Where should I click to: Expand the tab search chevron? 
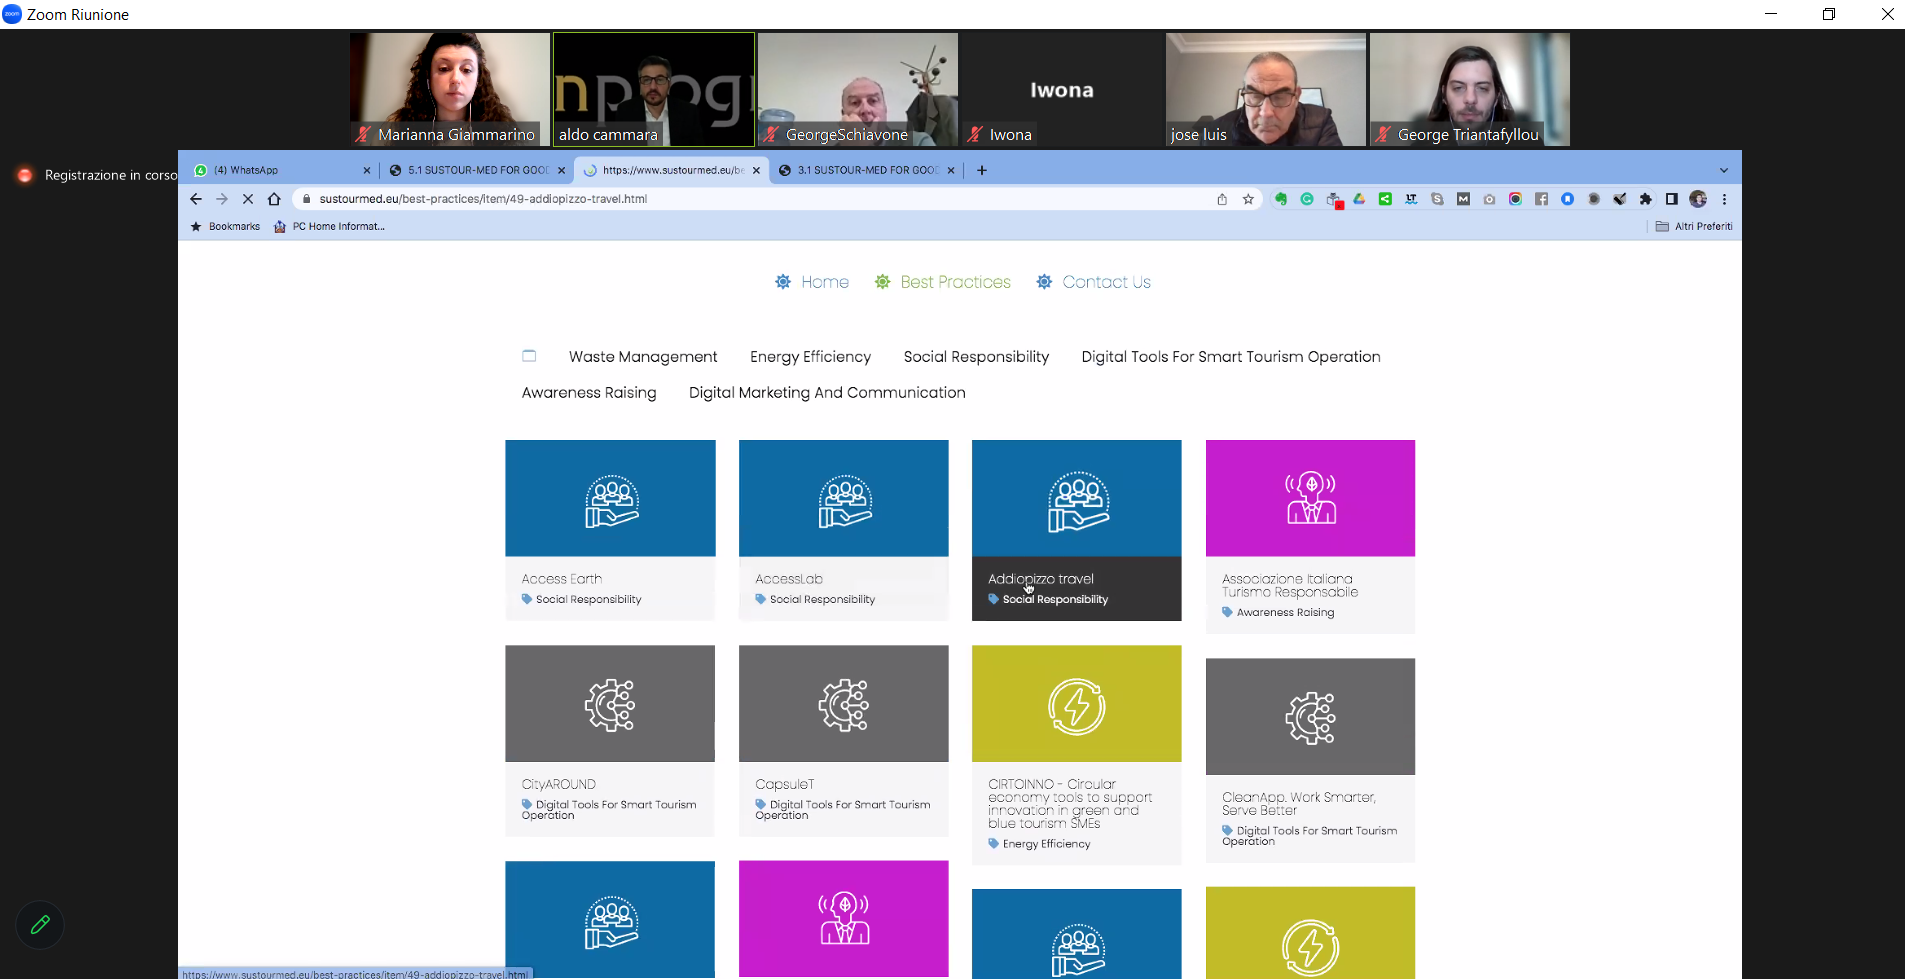[1723, 170]
